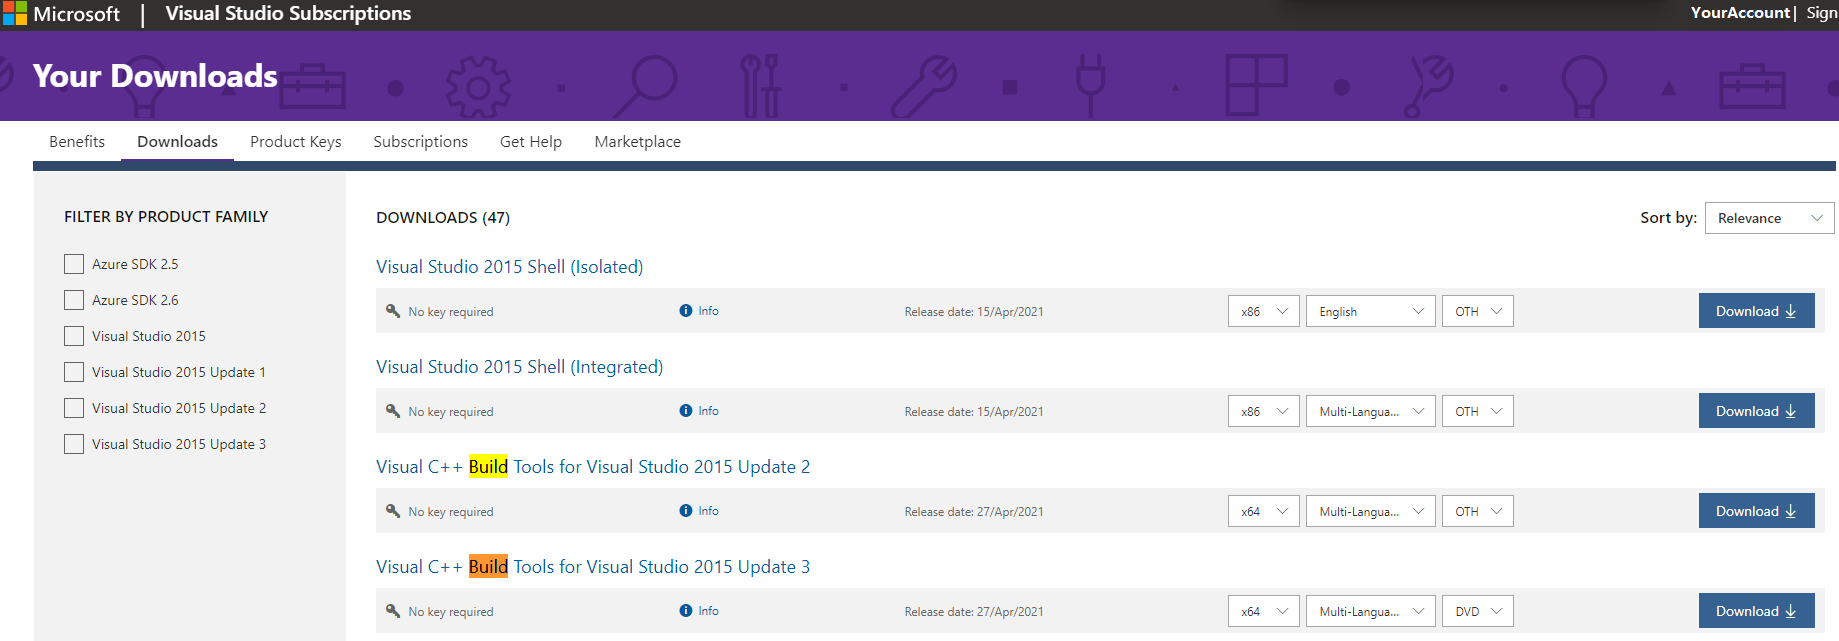Click Info link for Build Tools Update 3
The height and width of the screenshot is (641, 1839).
[708, 611]
